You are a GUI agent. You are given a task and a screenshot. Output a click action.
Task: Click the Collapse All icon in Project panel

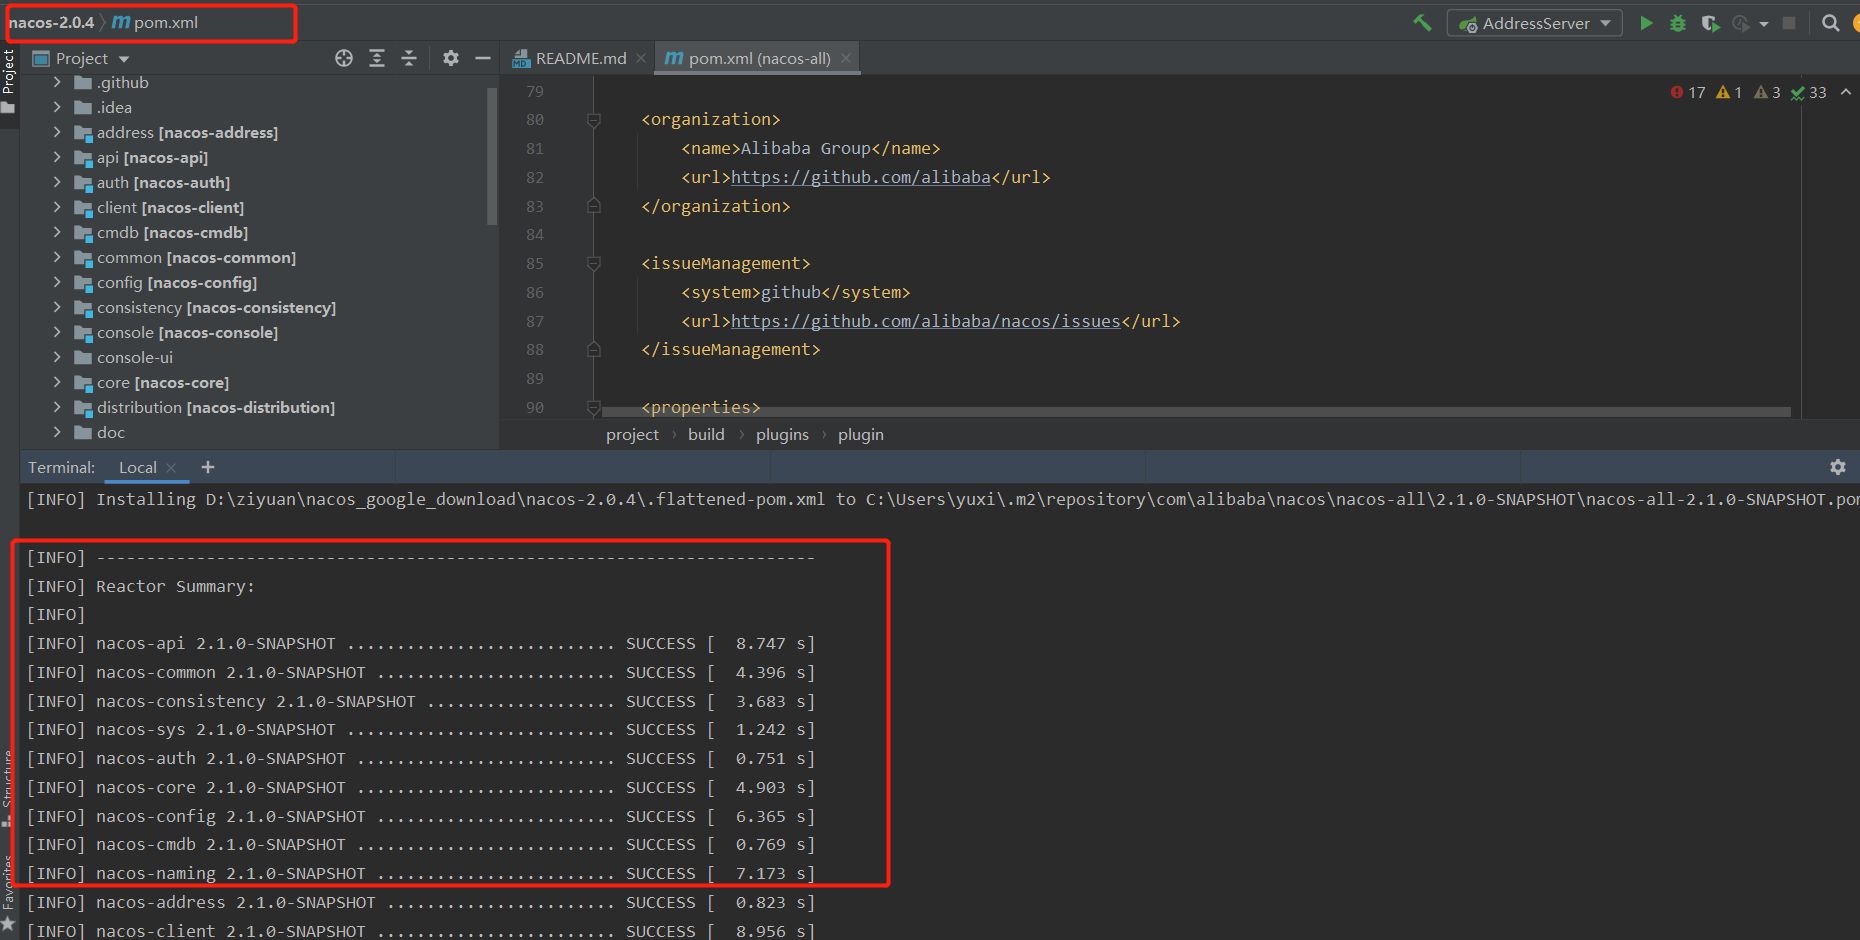(x=409, y=58)
